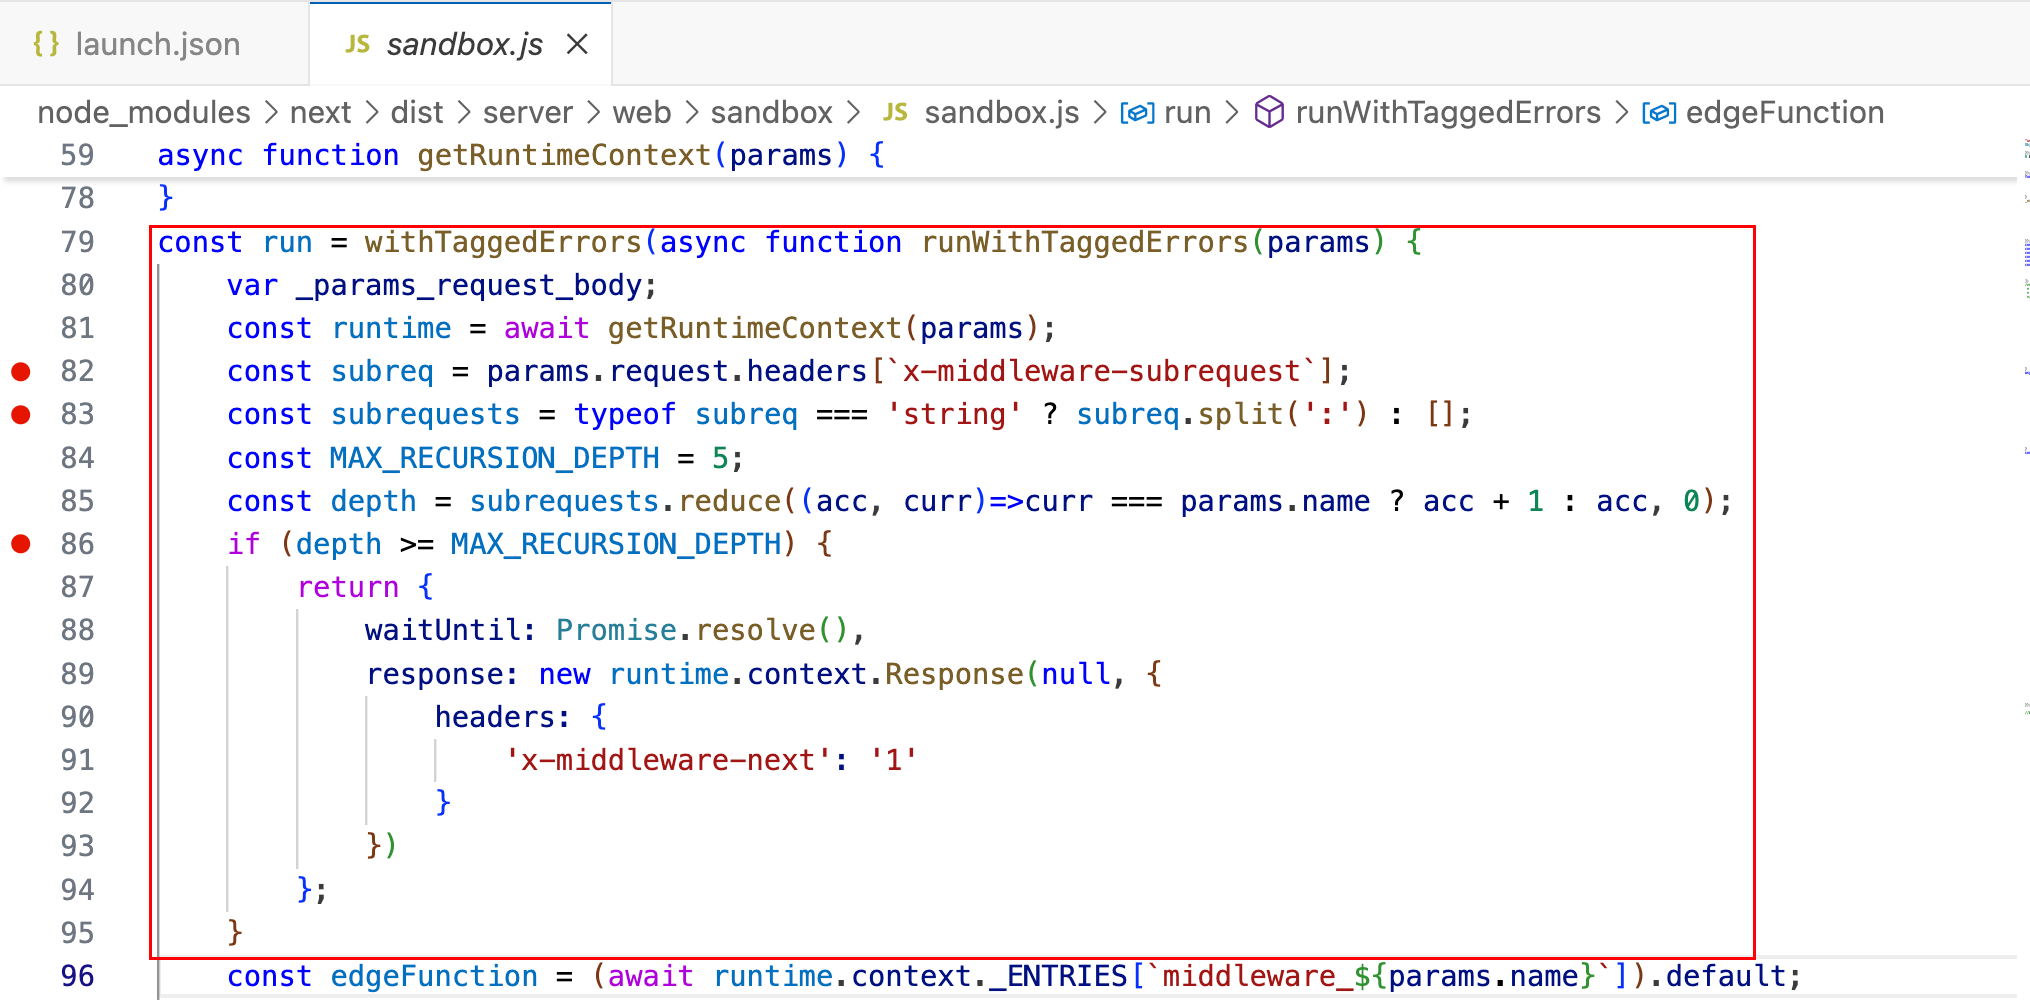Remove the breakpoint on line 82
The height and width of the screenshot is (1000, 2030).
pyautogui.click(x=21, y=372)
